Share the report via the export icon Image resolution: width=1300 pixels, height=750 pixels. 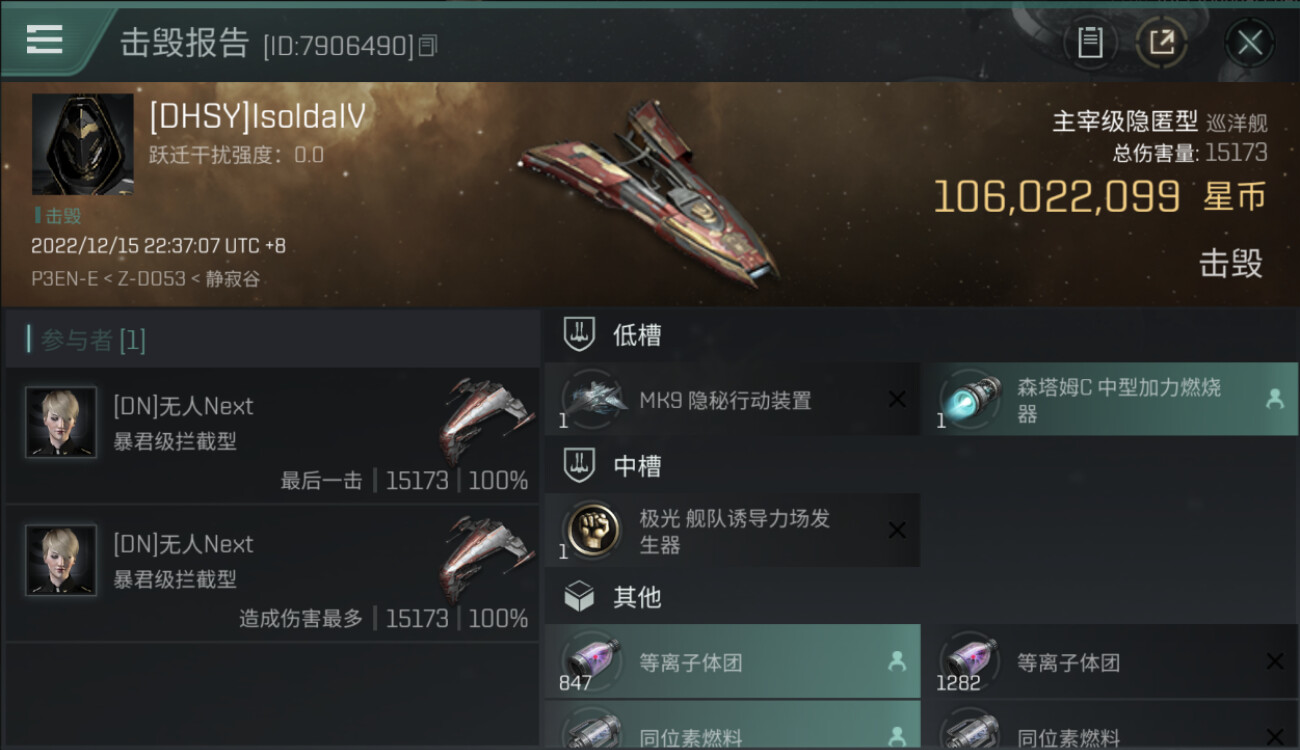[1161, 43]
